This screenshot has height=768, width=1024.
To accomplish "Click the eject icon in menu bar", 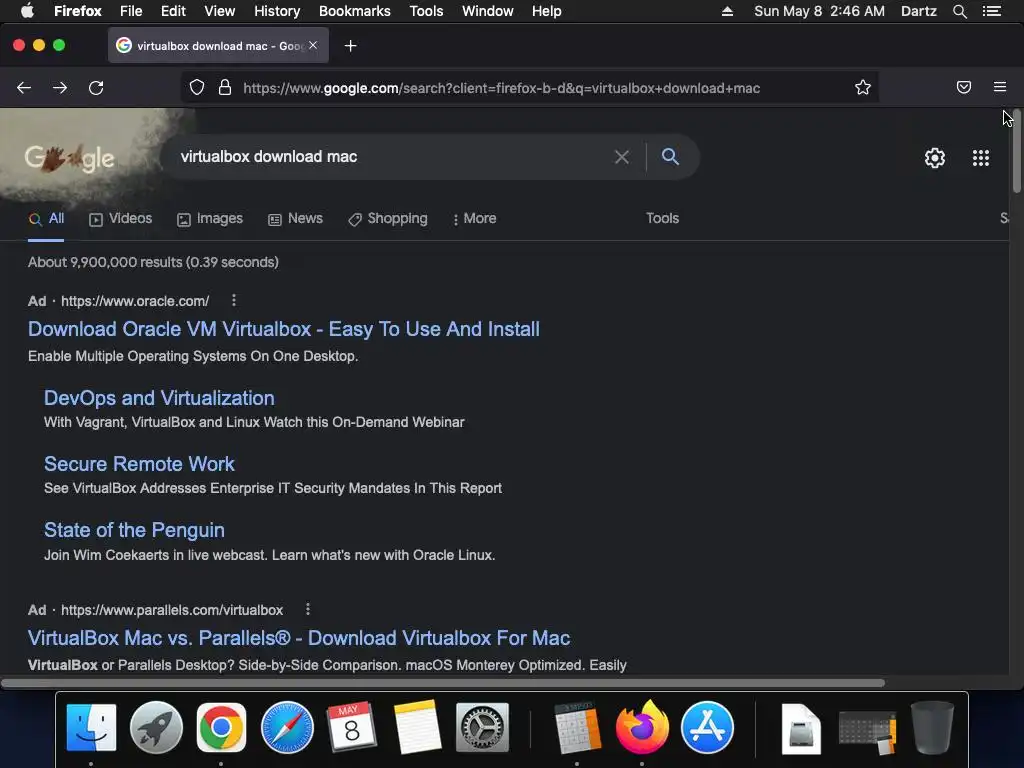I will [x=727, y=11].
